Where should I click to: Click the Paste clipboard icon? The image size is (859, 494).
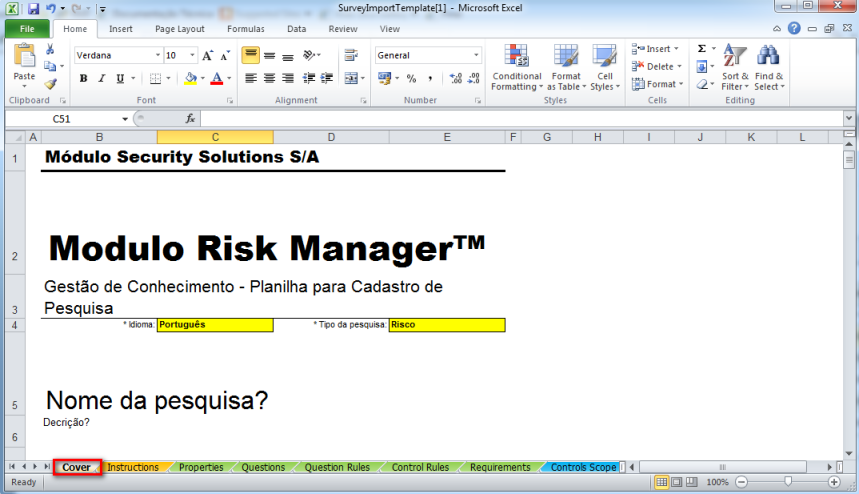pos(25,55)
